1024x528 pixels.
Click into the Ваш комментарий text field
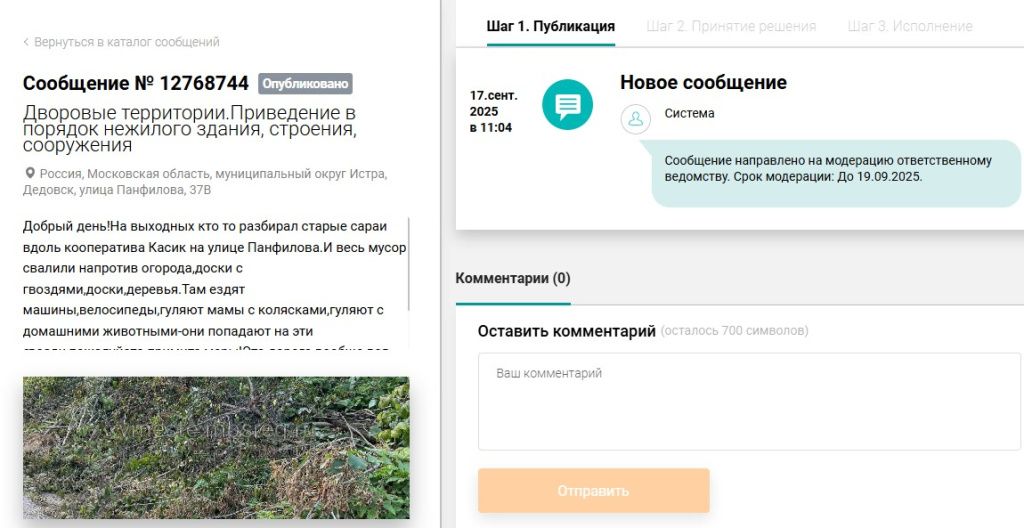tap(748, 401)
